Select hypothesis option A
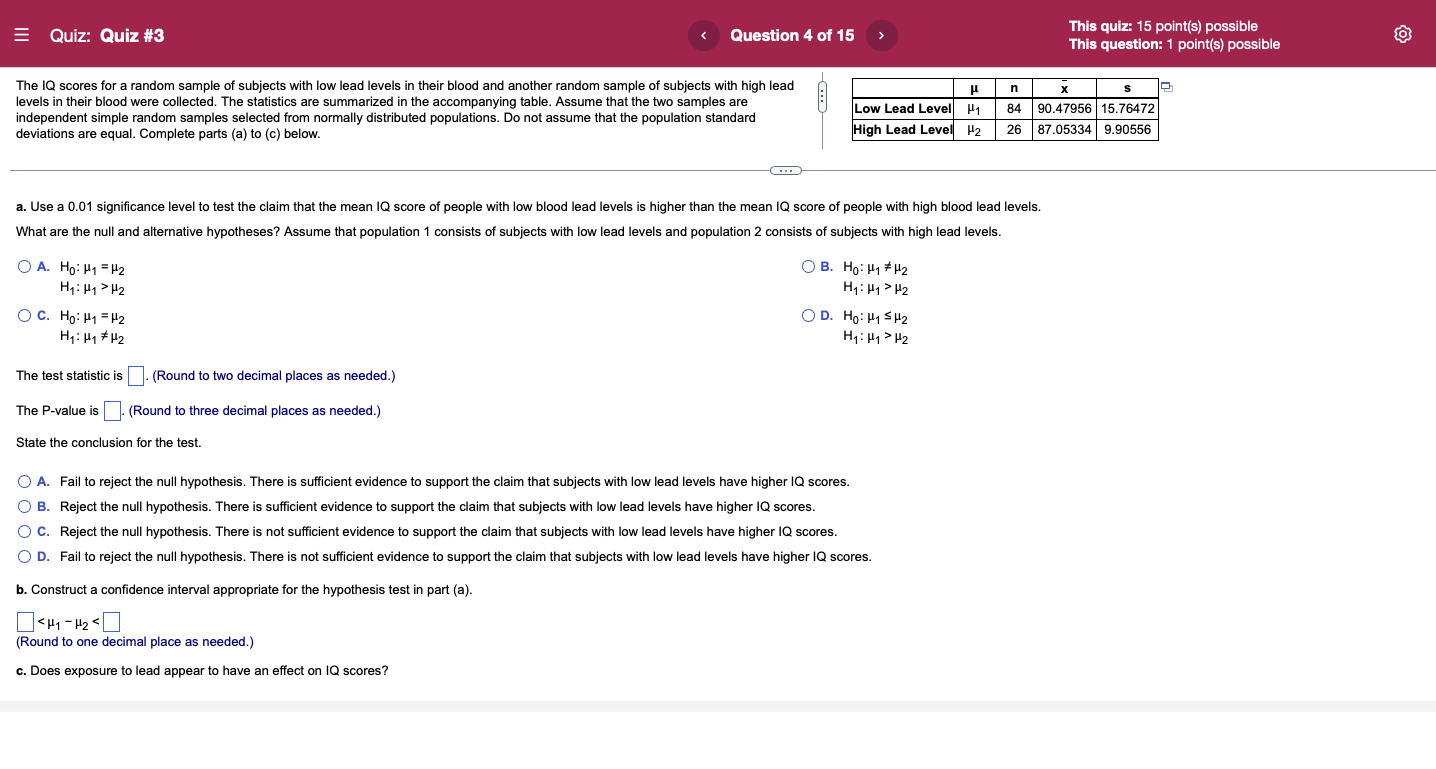 point(23,265)
